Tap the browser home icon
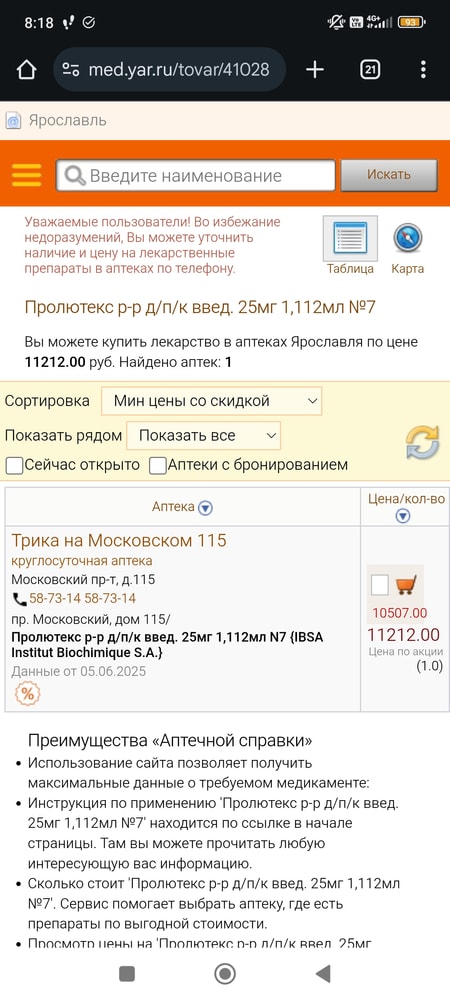 point(26,70)
